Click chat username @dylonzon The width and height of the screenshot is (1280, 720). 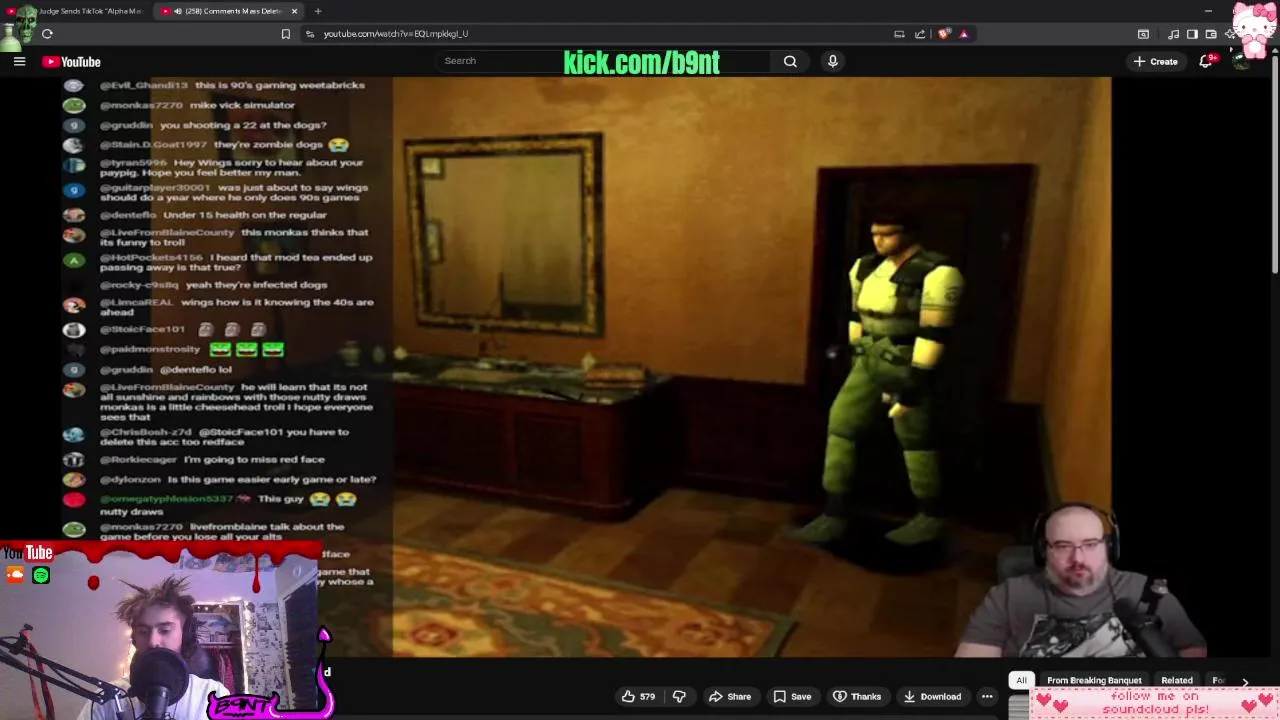131,480
